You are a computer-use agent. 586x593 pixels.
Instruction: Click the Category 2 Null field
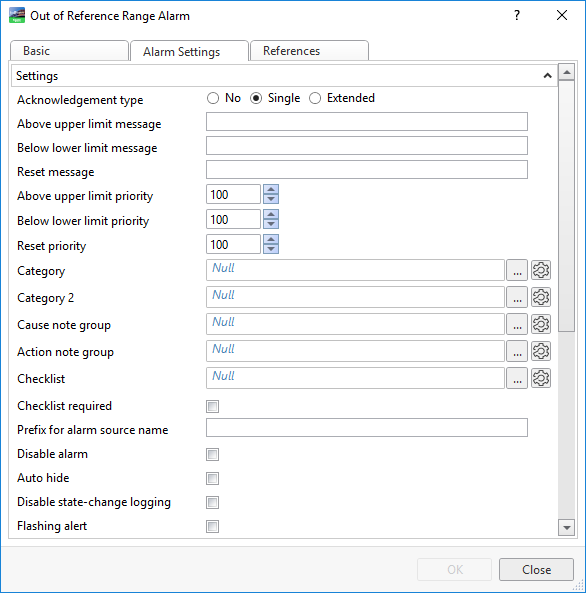click(355, 297)
